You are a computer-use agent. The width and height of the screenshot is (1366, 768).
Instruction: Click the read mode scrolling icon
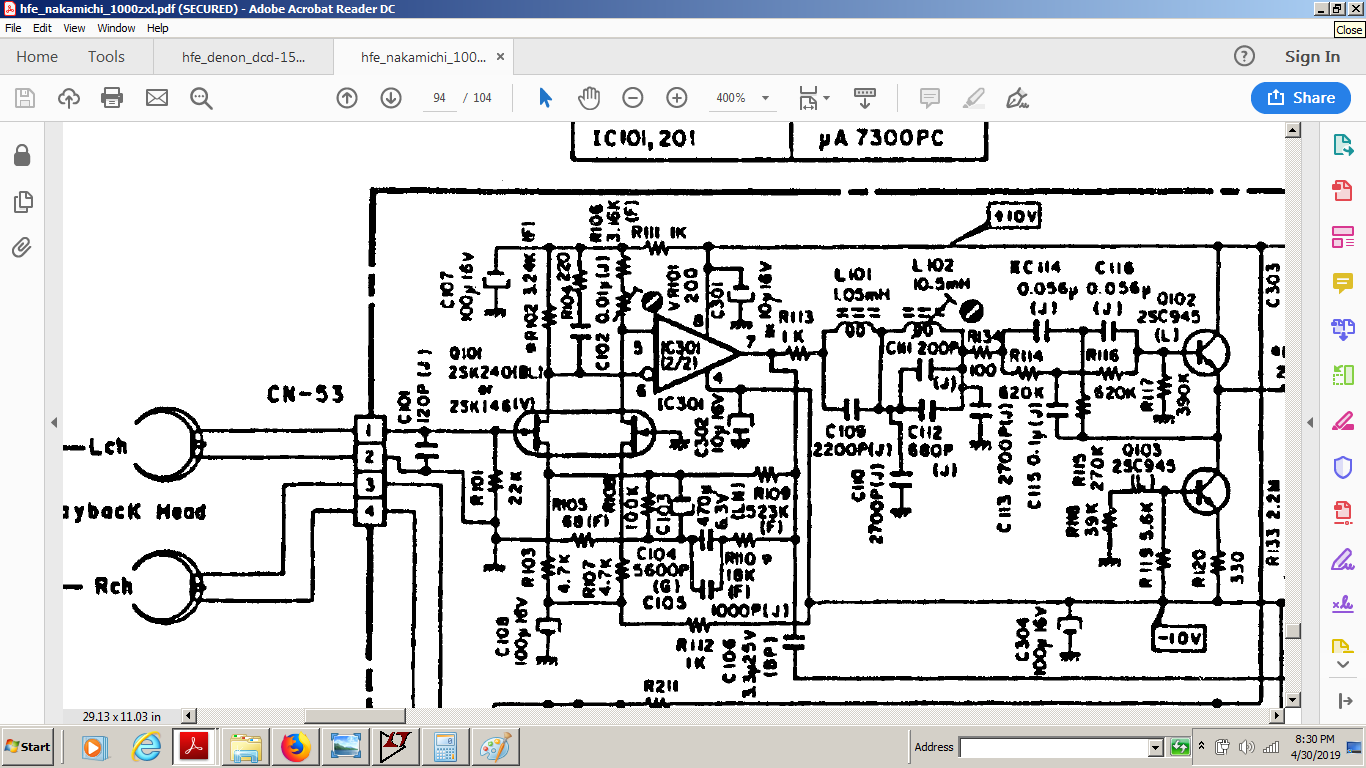(865, 98)
